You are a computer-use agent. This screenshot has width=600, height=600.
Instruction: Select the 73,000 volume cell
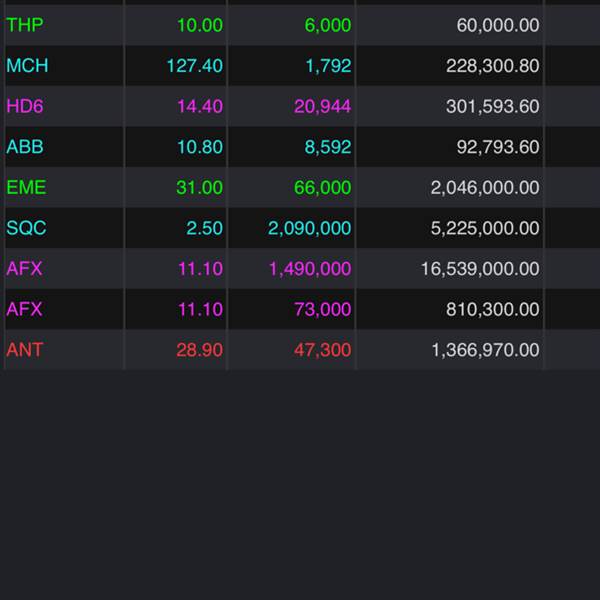coord(322,310)
